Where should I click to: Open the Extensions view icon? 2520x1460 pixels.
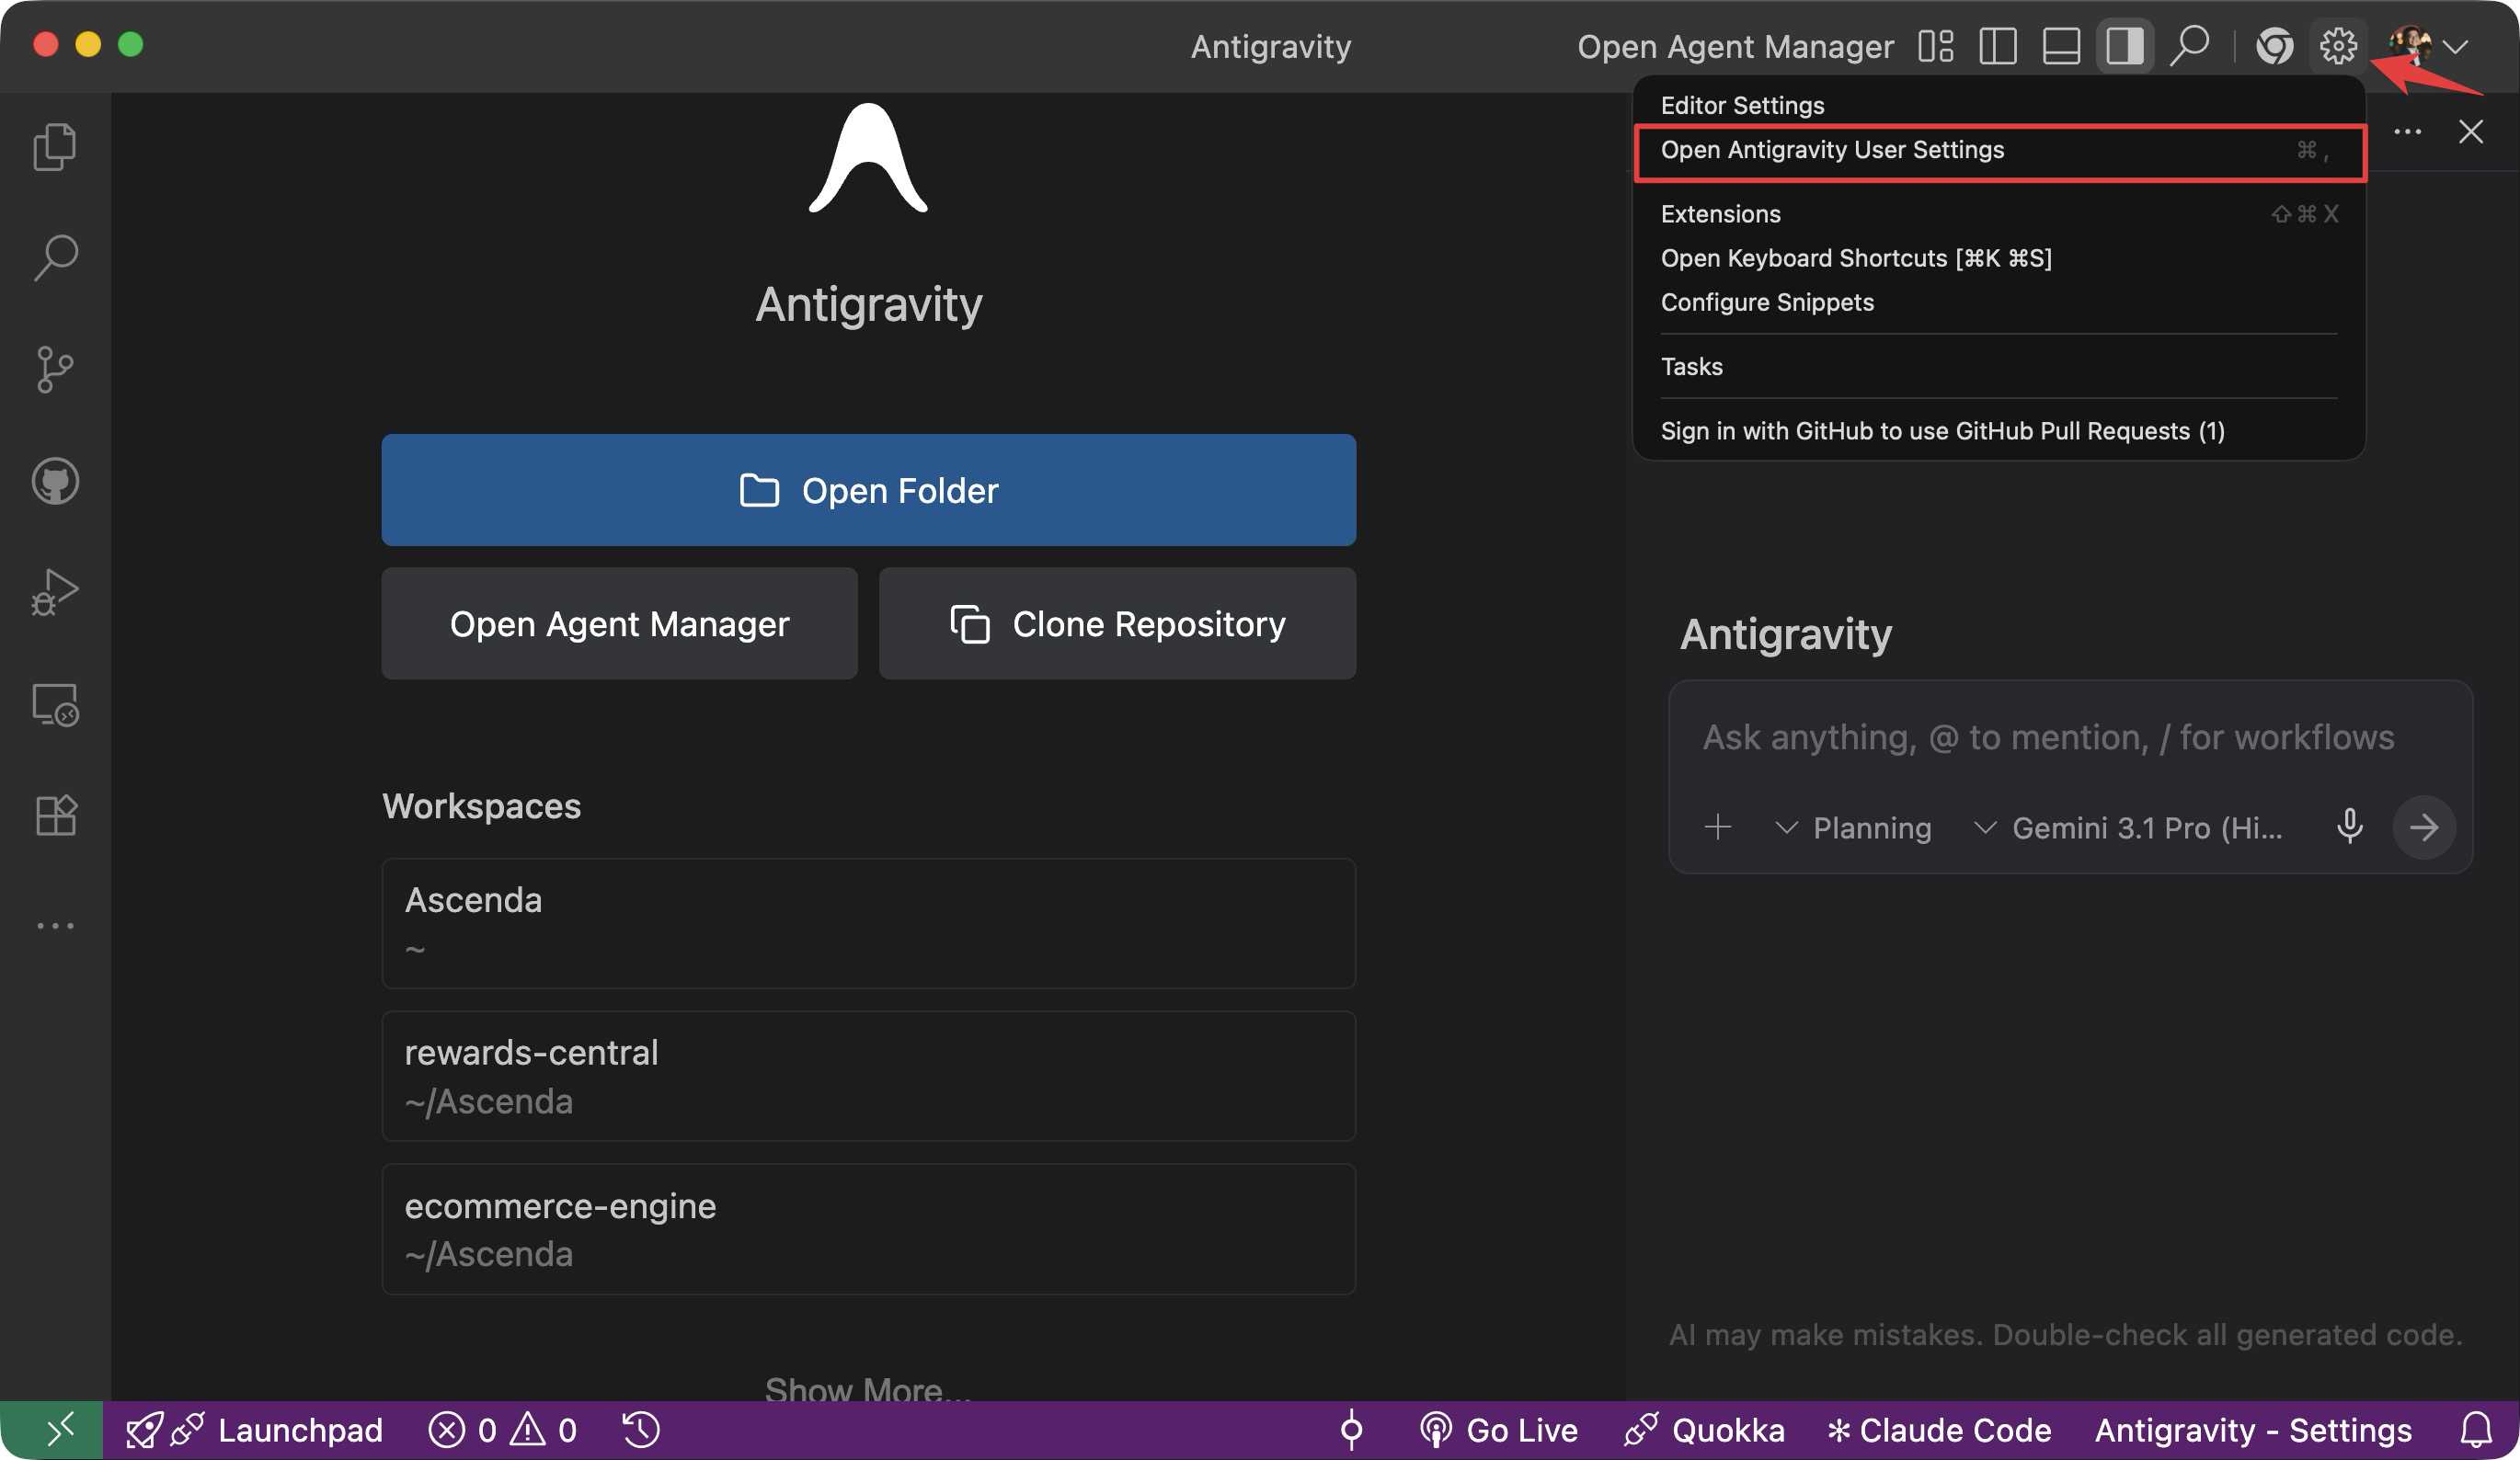55,815
